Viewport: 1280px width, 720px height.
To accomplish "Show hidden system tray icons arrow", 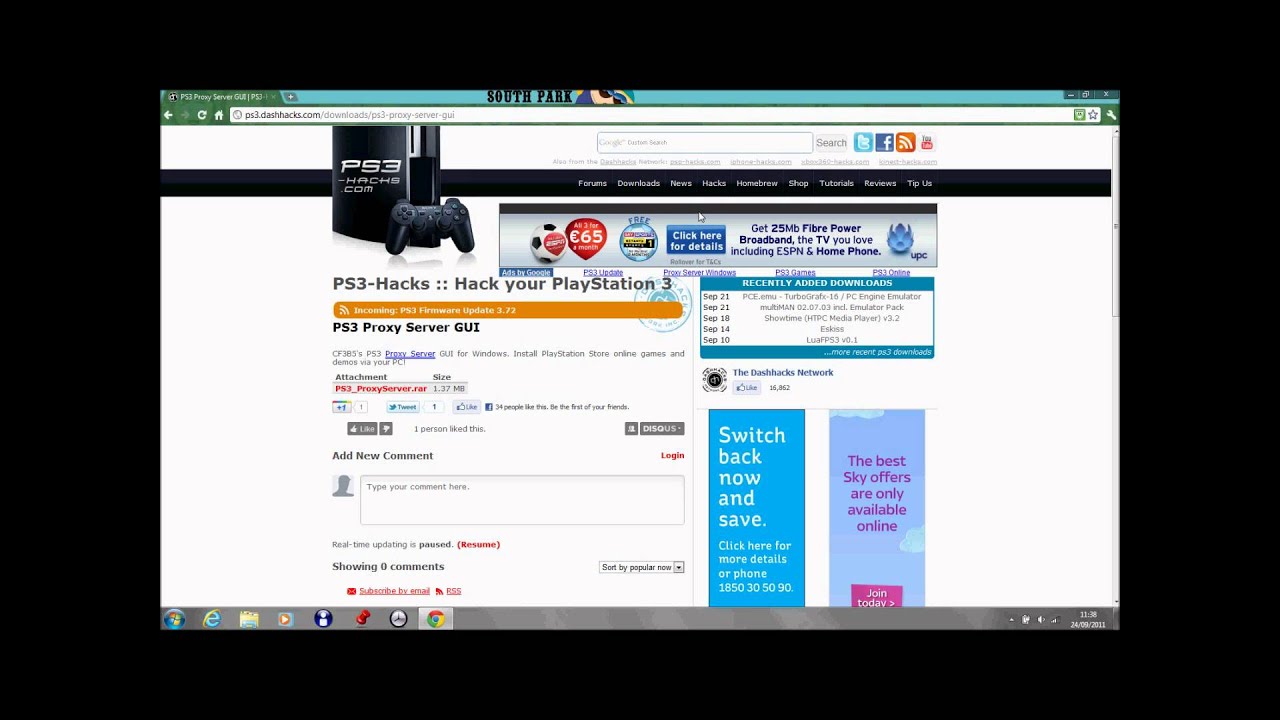I will 1011,620.
